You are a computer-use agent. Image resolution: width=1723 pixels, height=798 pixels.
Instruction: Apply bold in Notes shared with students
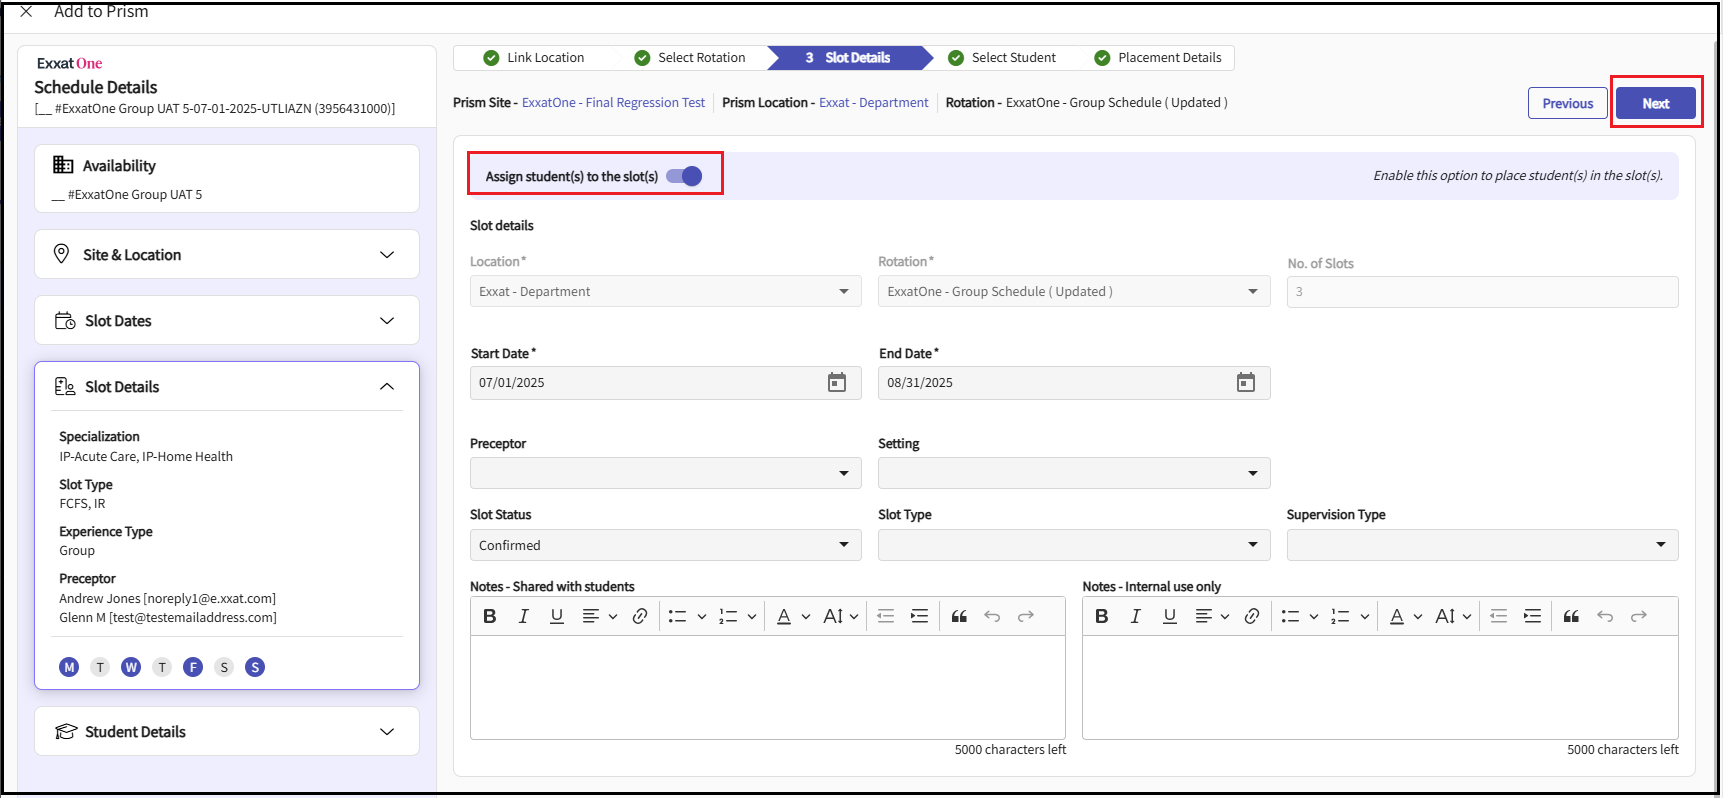point(490,617)
